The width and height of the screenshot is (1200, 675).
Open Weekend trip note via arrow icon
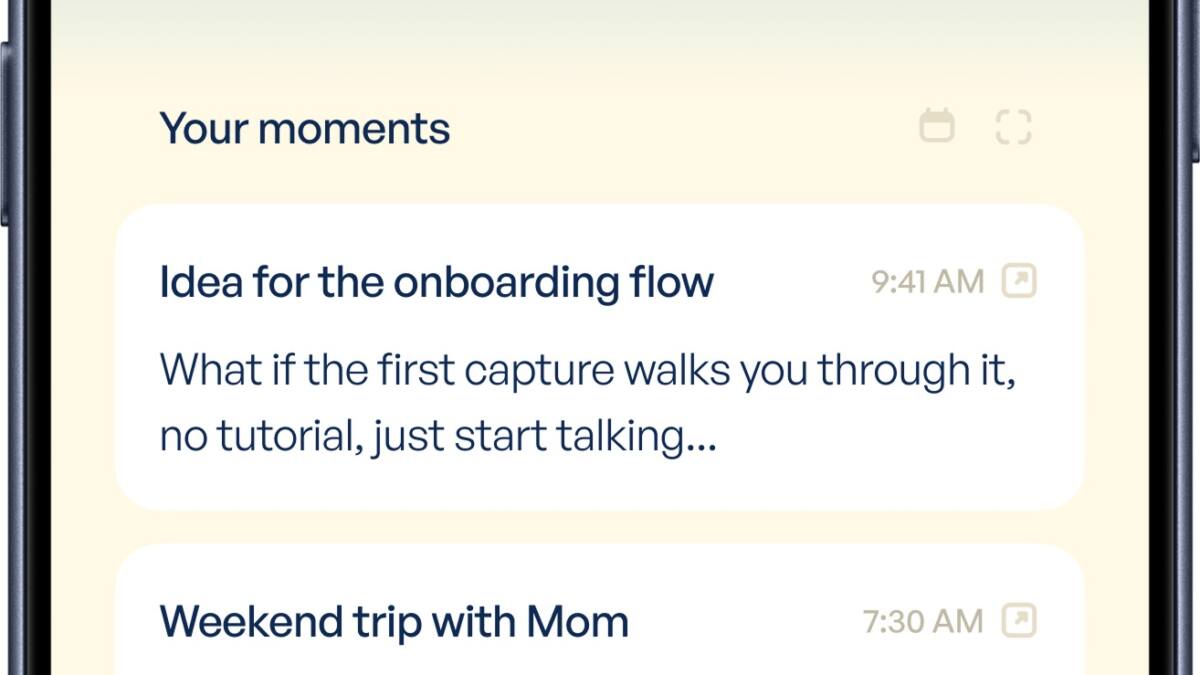point(1019,621)
